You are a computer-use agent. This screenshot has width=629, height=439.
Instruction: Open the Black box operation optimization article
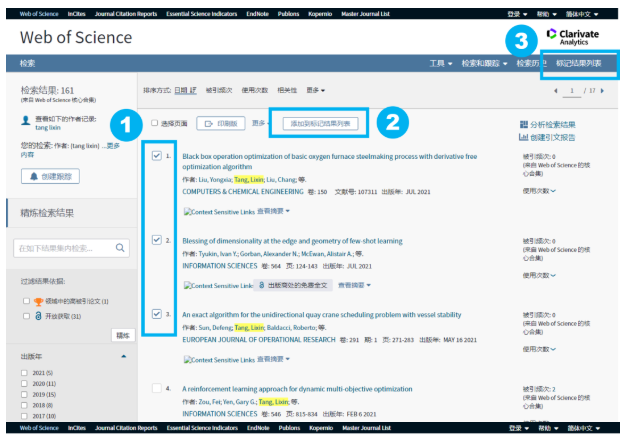click(x=330, y=161)
